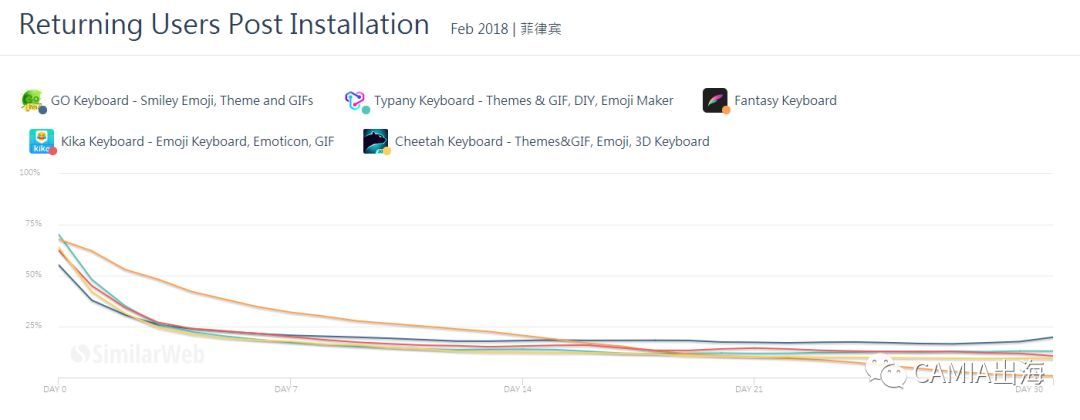The width and height of the screenshot is (1080, 420).
Task: Open the Feb 2018 date selector
Action: (x=479, y=29)
